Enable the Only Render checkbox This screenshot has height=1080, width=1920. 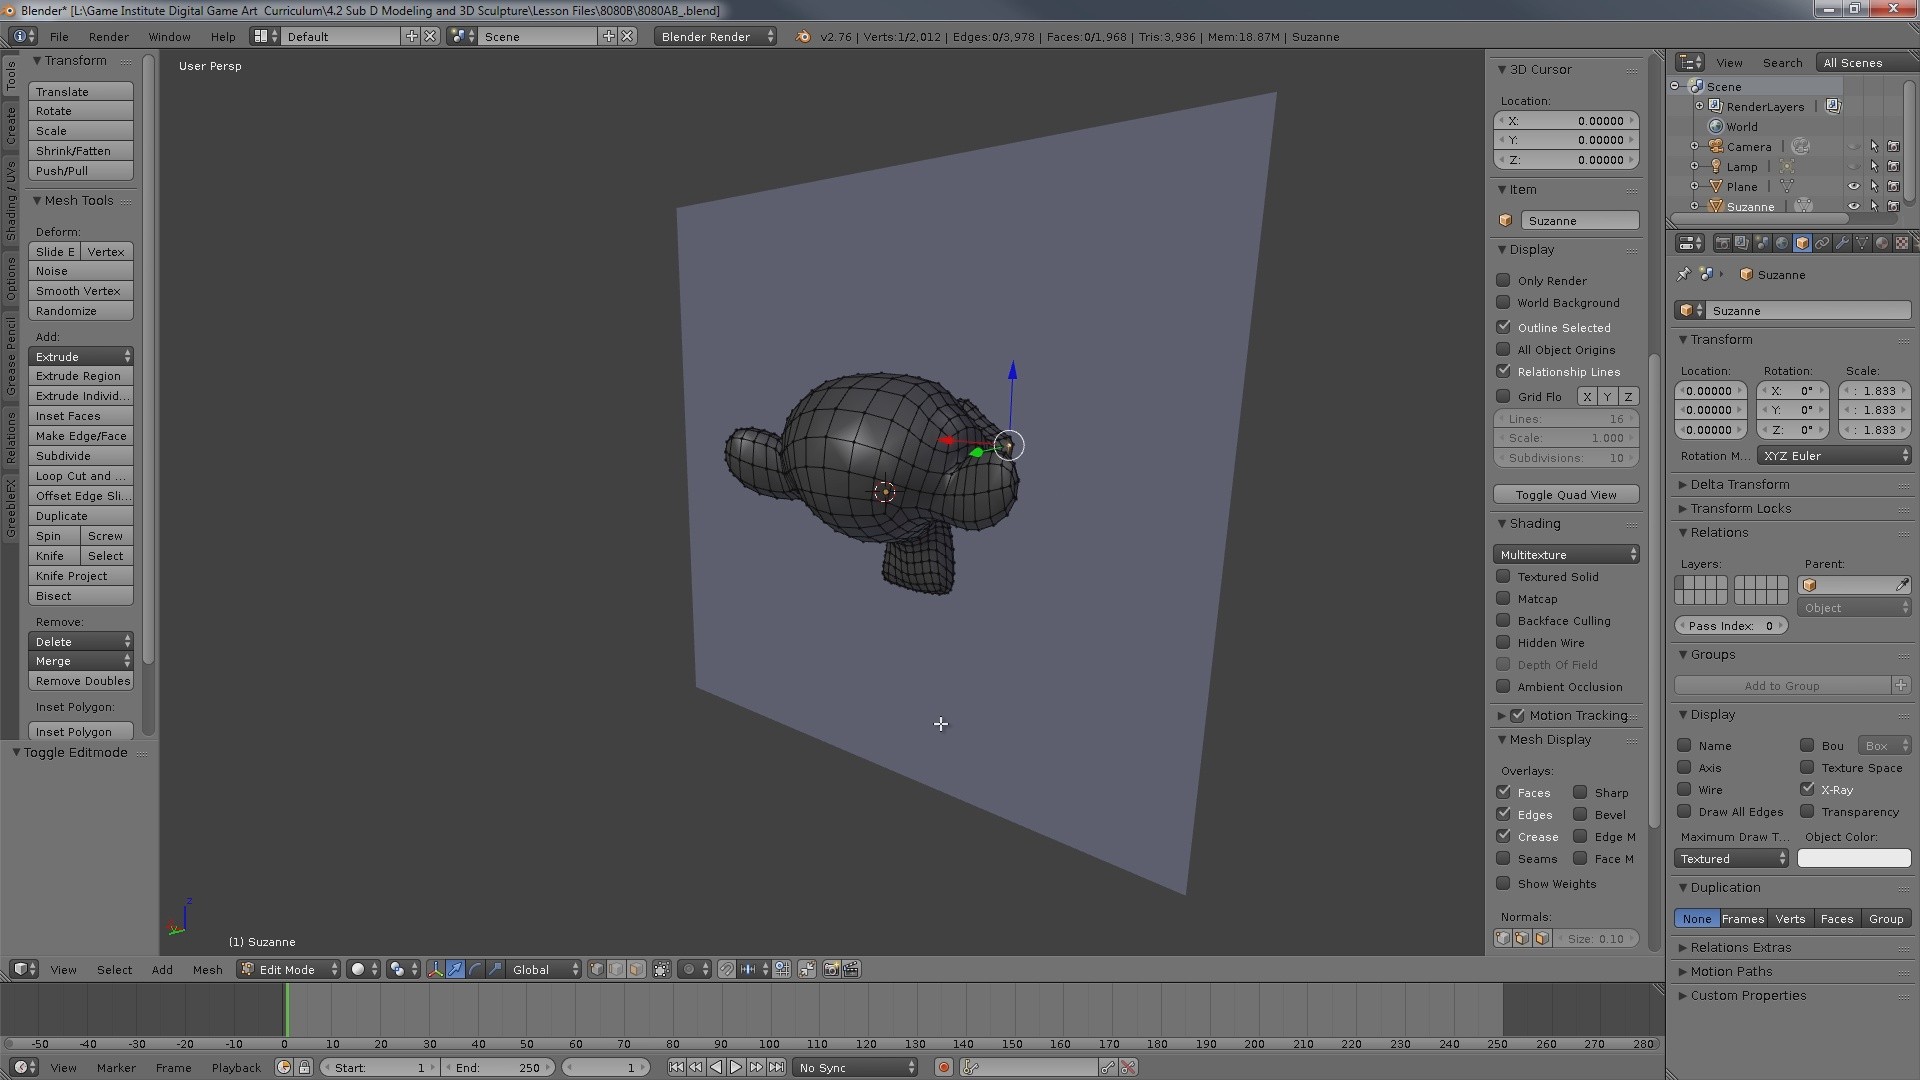pyautogui.click(x=1503, y=280)
